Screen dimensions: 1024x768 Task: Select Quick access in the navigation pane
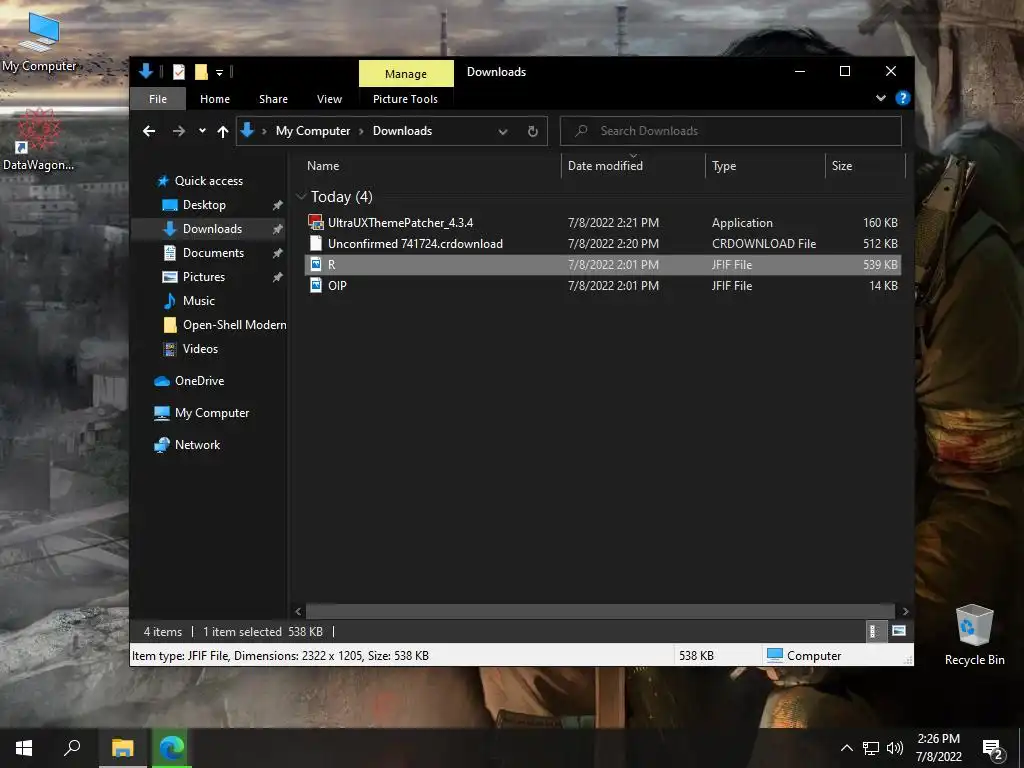(208, 181)
